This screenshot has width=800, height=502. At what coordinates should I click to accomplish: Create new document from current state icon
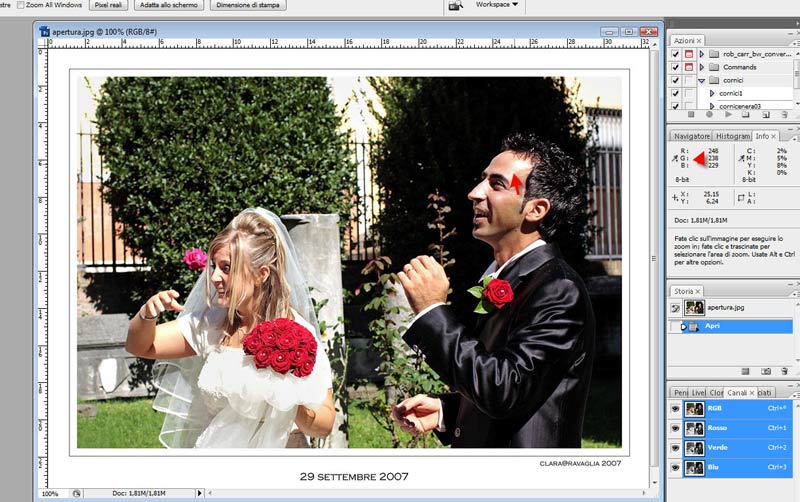[745, 371]
